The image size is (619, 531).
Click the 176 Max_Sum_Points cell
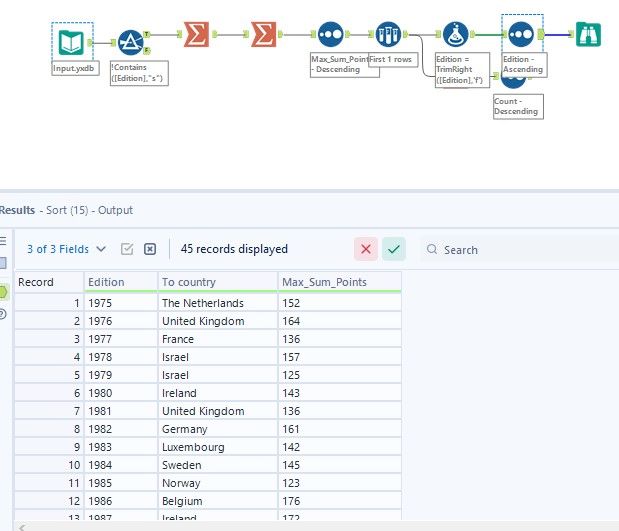pyautogui.click(x=340, y=501)
